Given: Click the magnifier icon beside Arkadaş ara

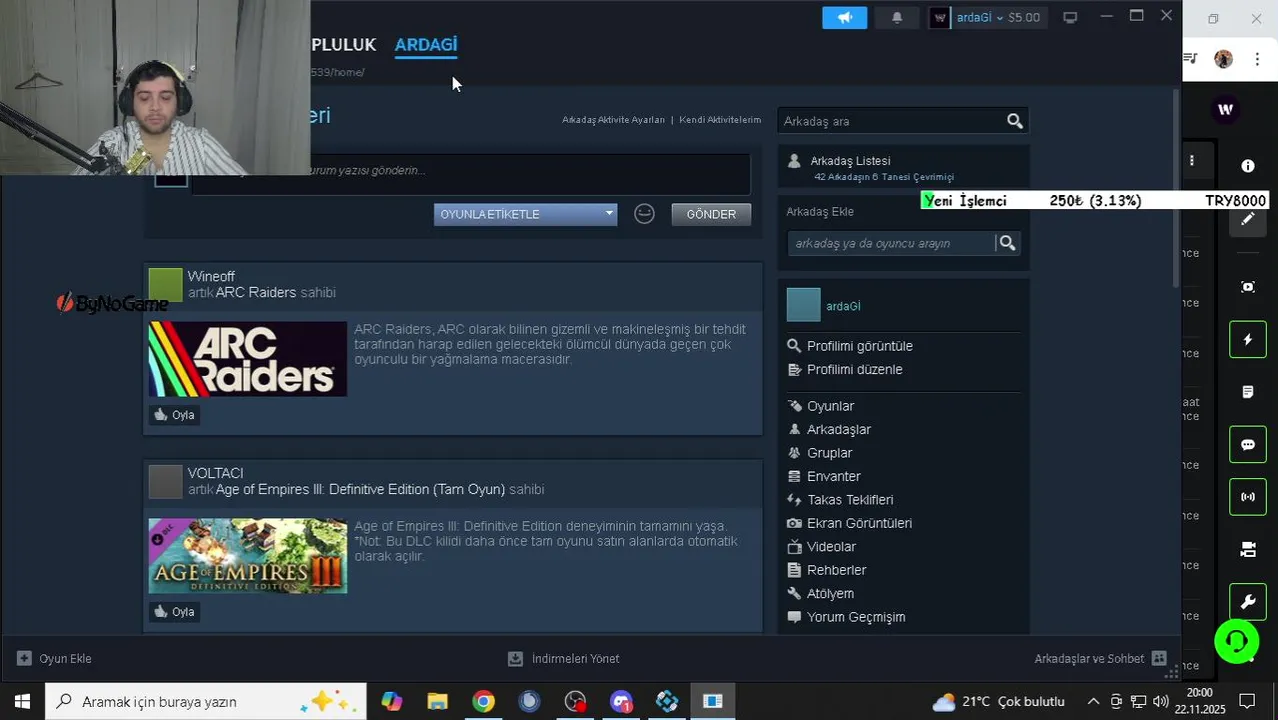Looking at the screenshot, I should coord(1015,121).
